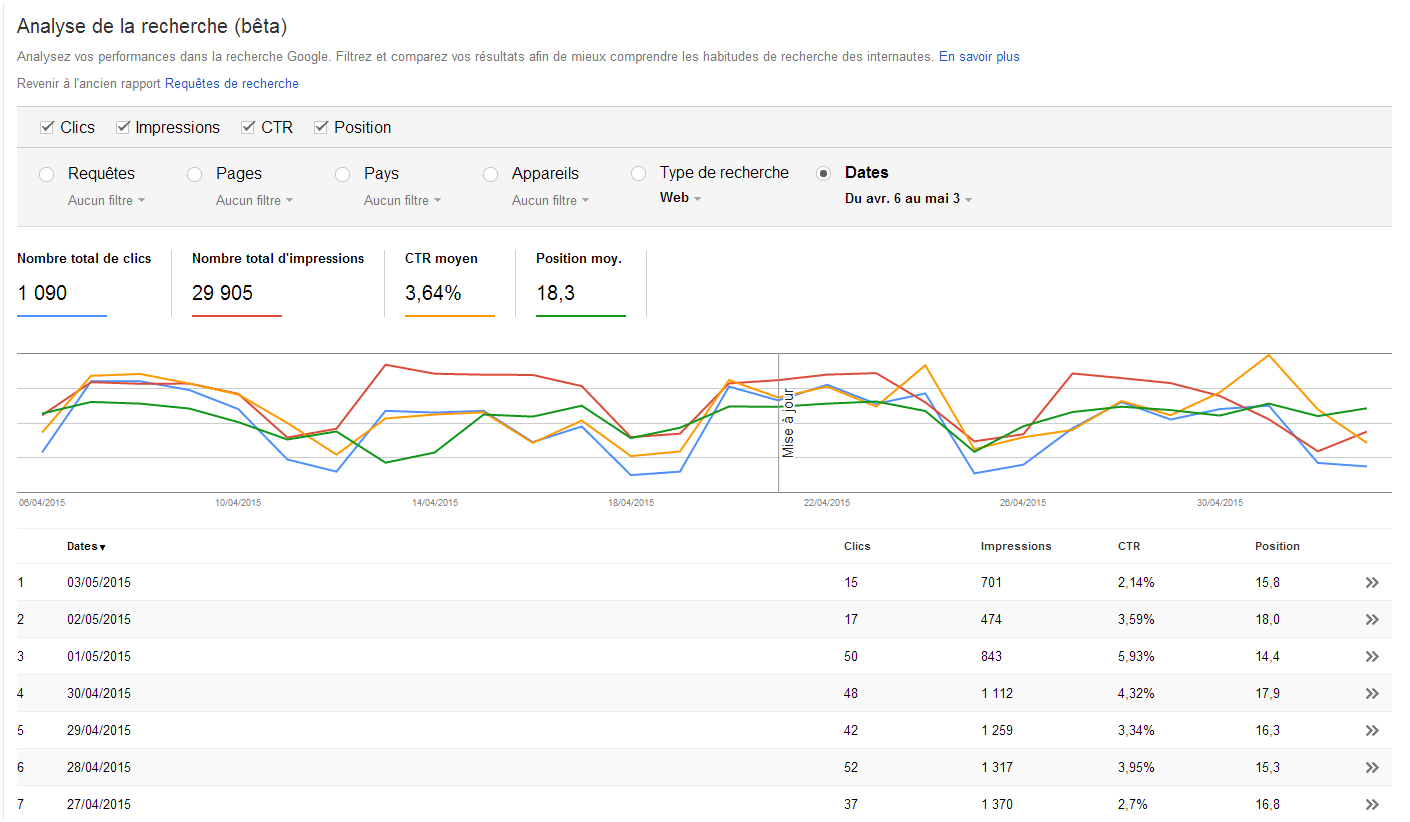Open the Requêtes de recherche report link
1410x822 pixels.
pos(231,83)
